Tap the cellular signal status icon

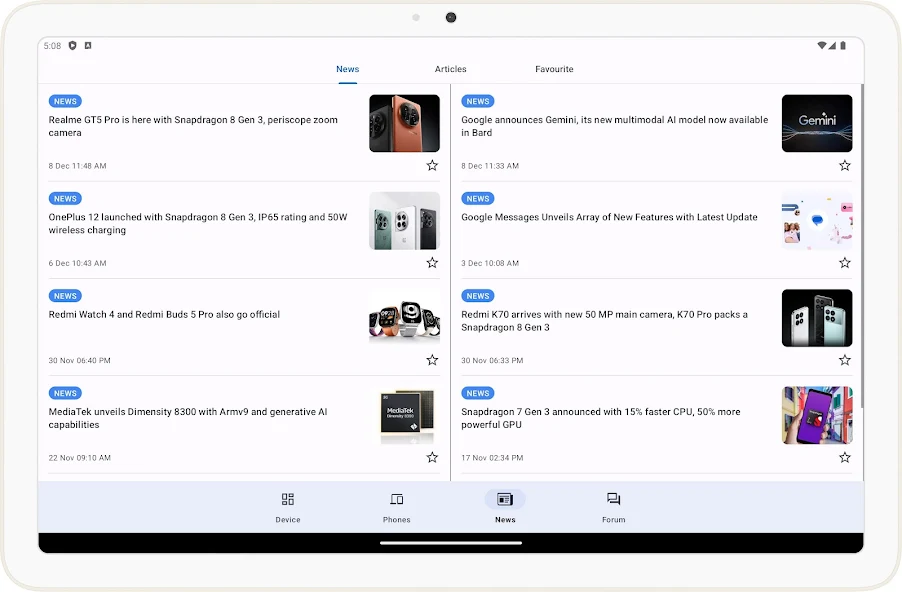832,45
